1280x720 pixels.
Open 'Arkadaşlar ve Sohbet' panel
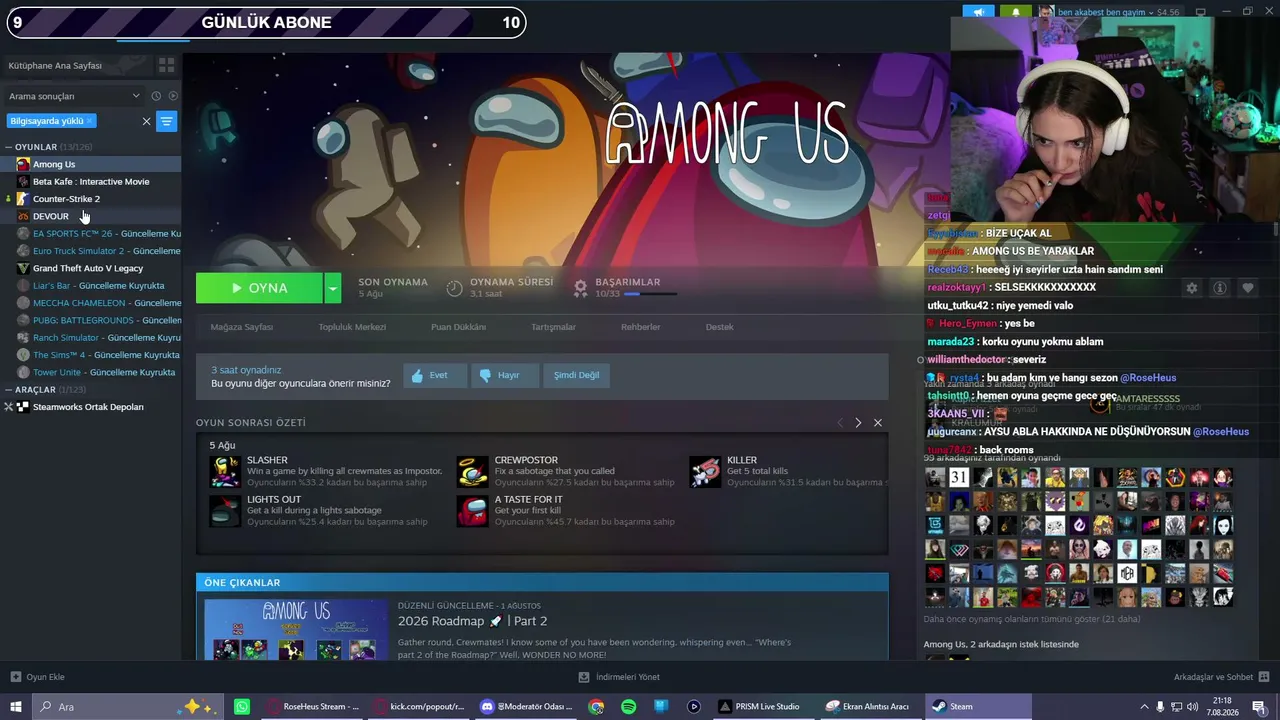pos(1221,677)
